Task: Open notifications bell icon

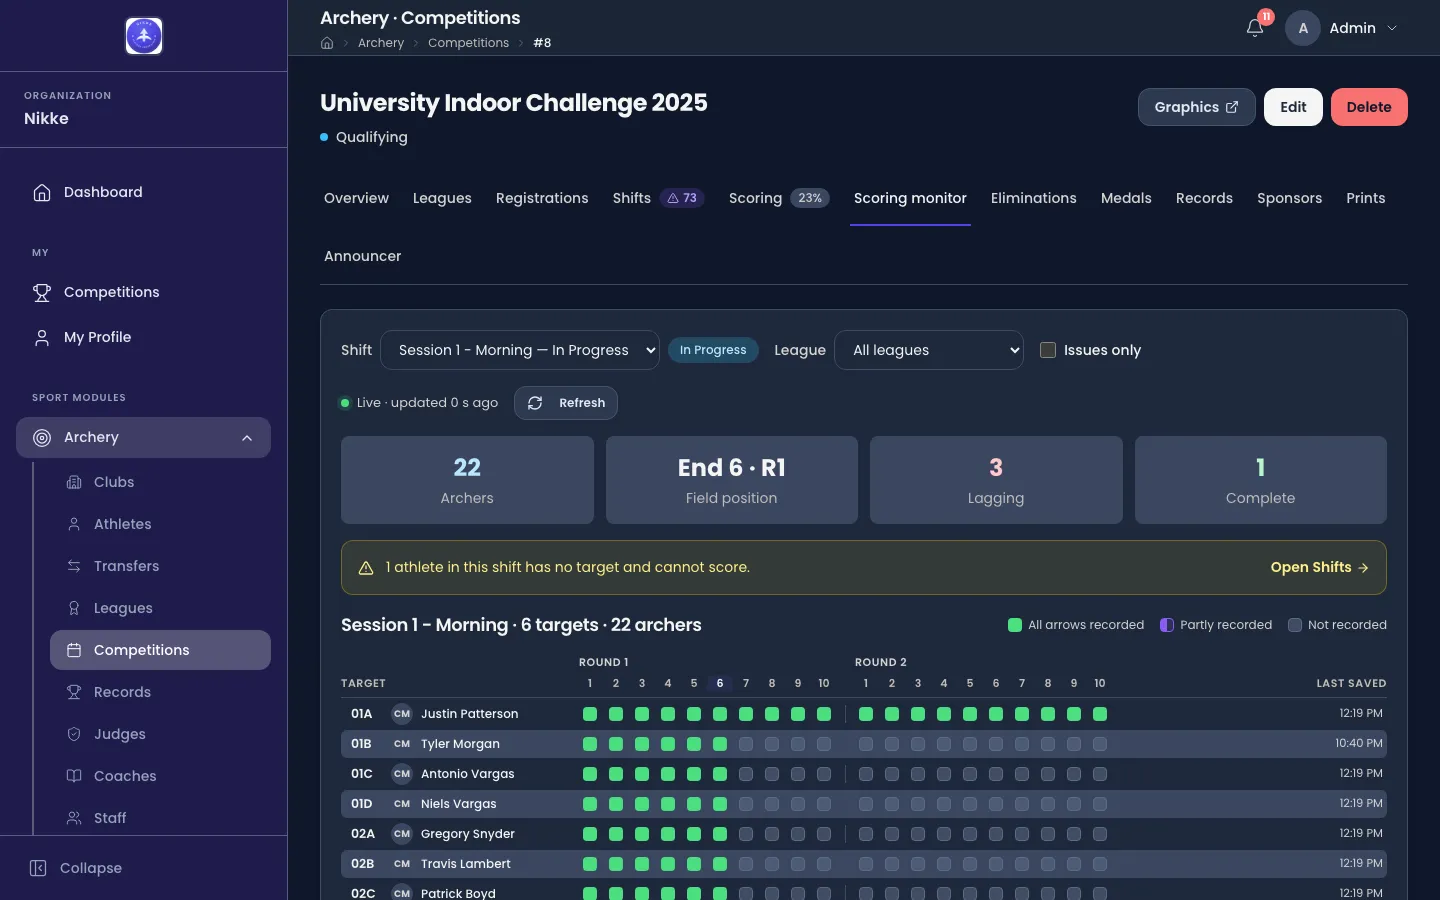Action: pos(1255,28)
